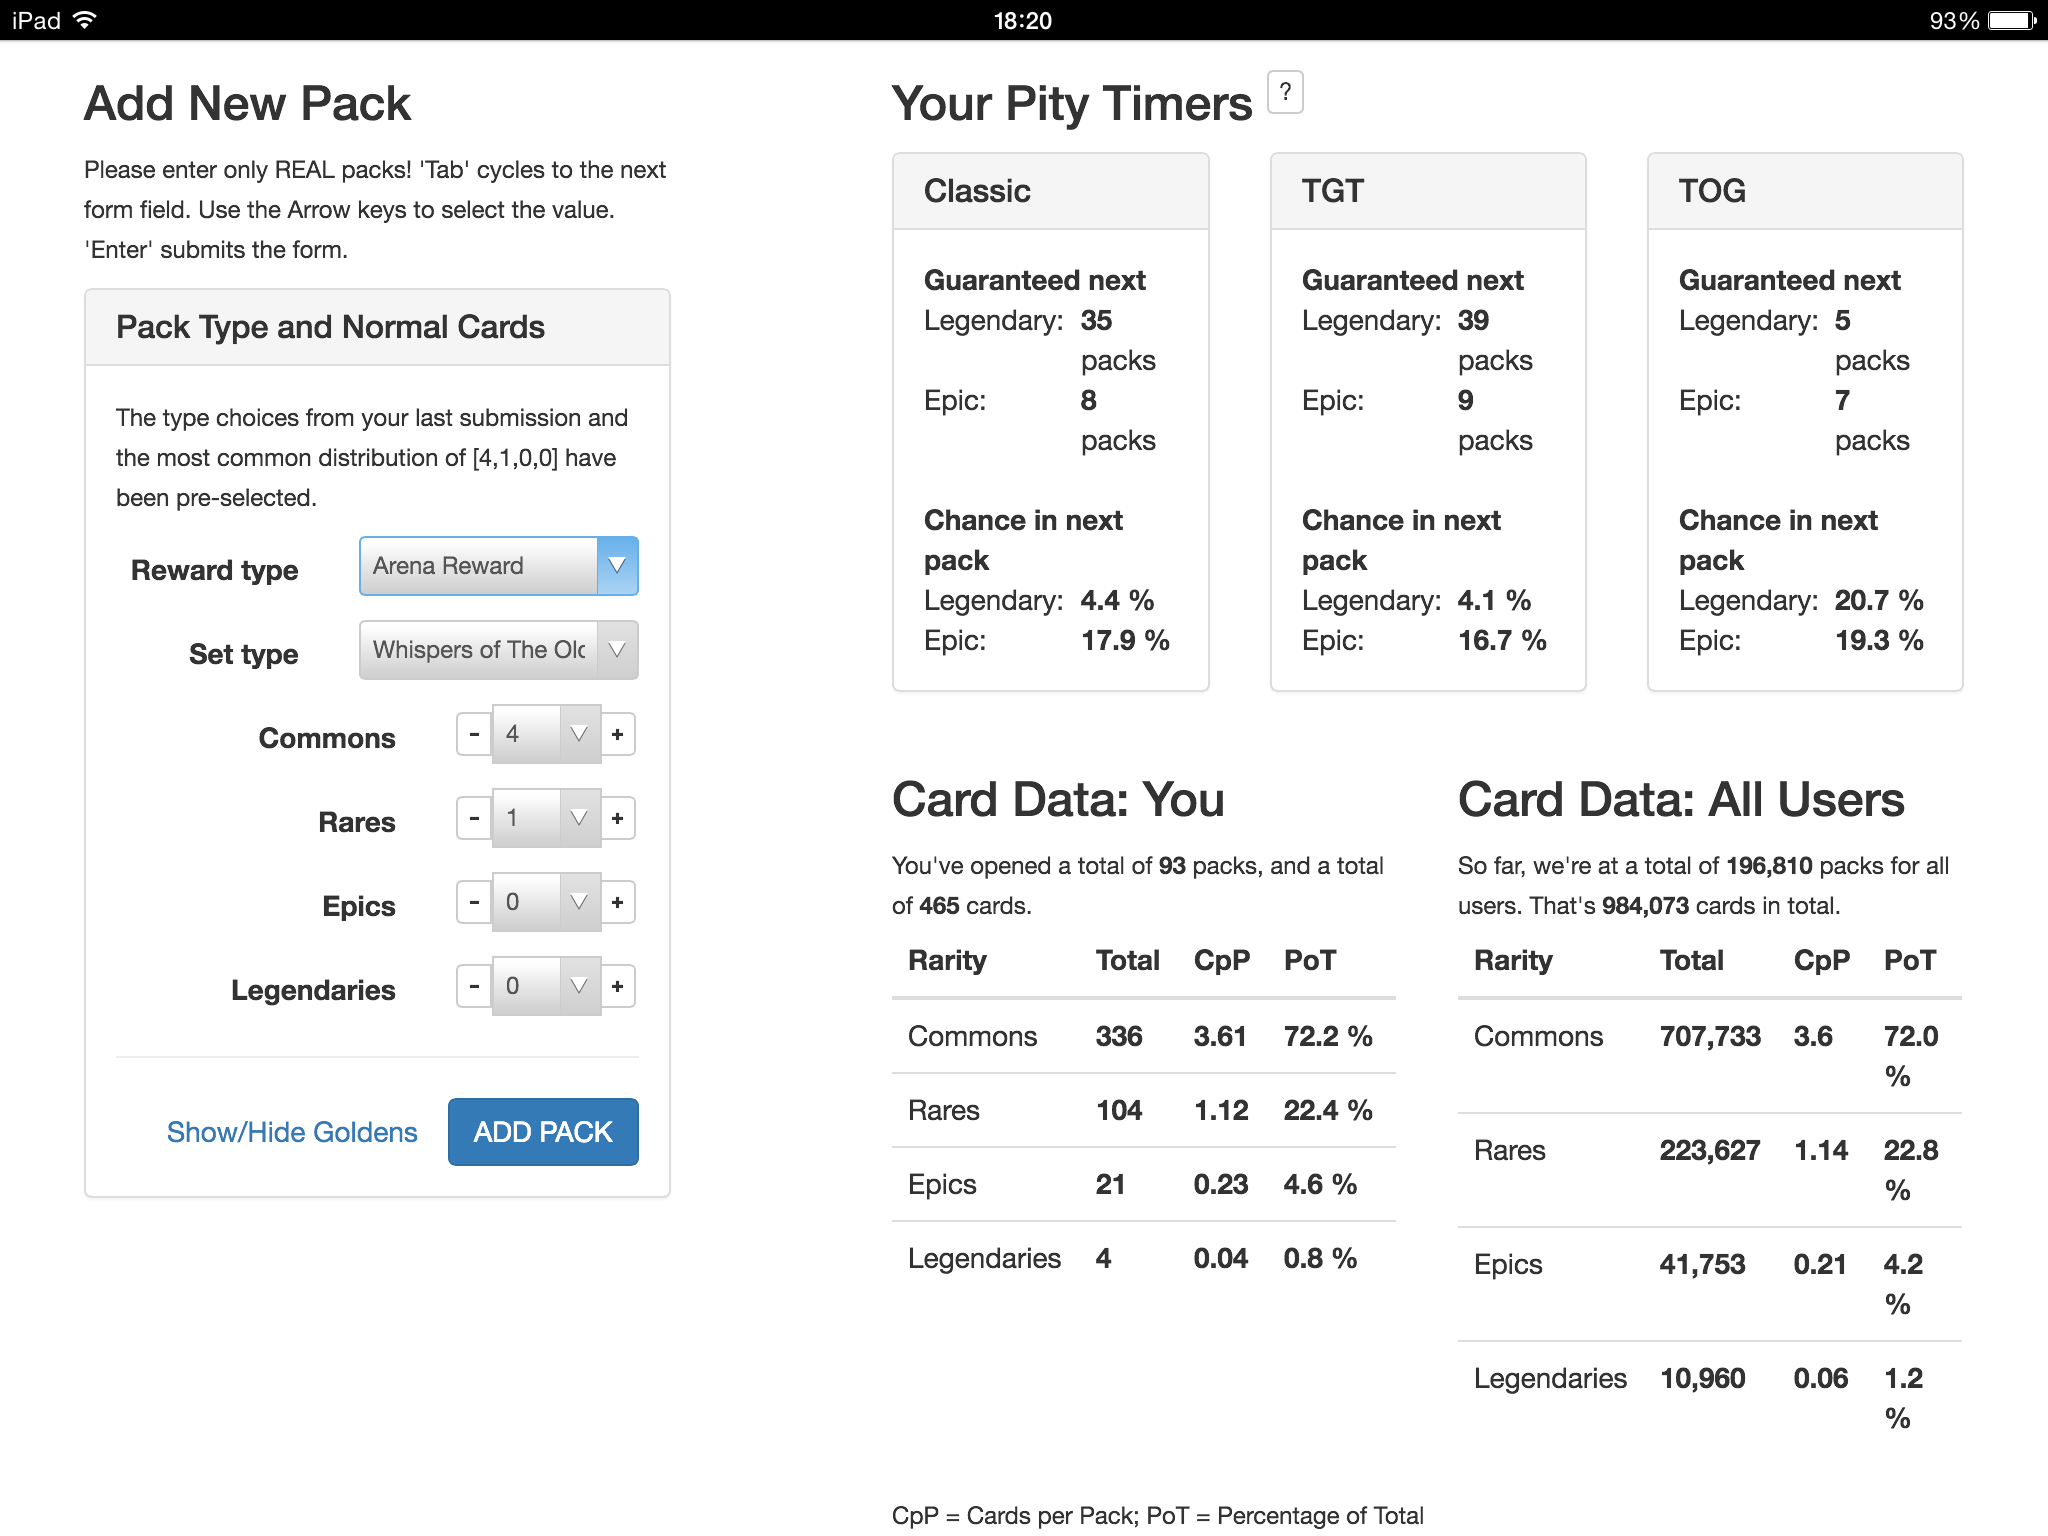Click the Classic epic chance 17.9 %

(x=1125, y=640)
